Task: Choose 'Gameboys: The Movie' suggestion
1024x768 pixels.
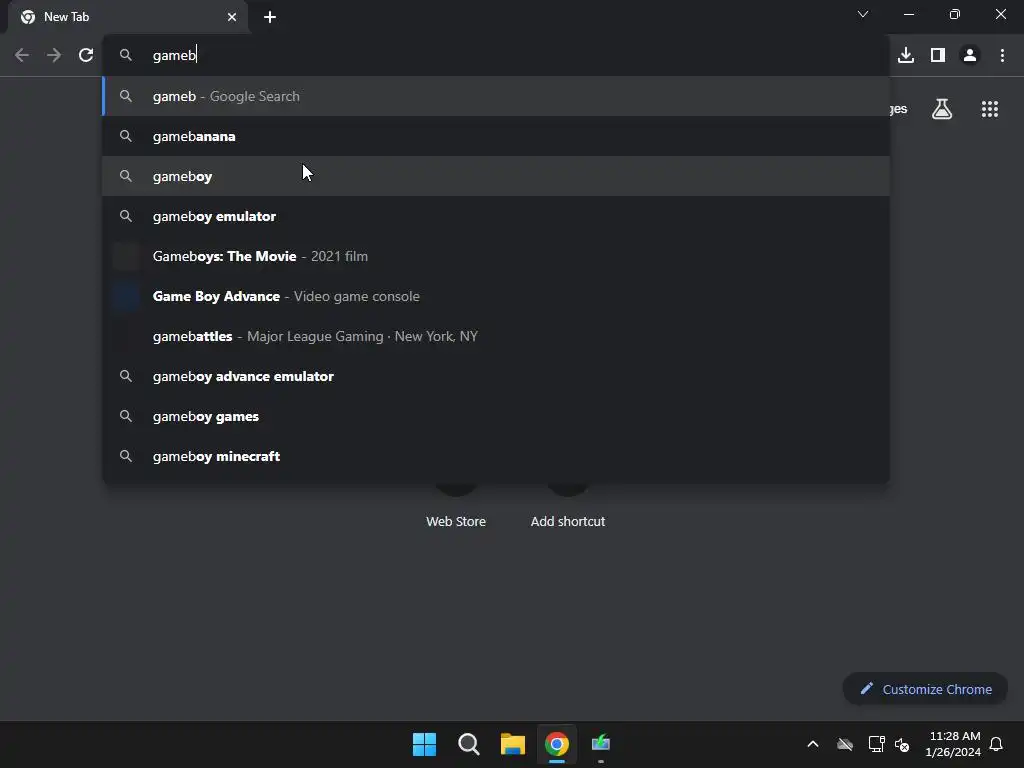Action: tap(496, 257)
